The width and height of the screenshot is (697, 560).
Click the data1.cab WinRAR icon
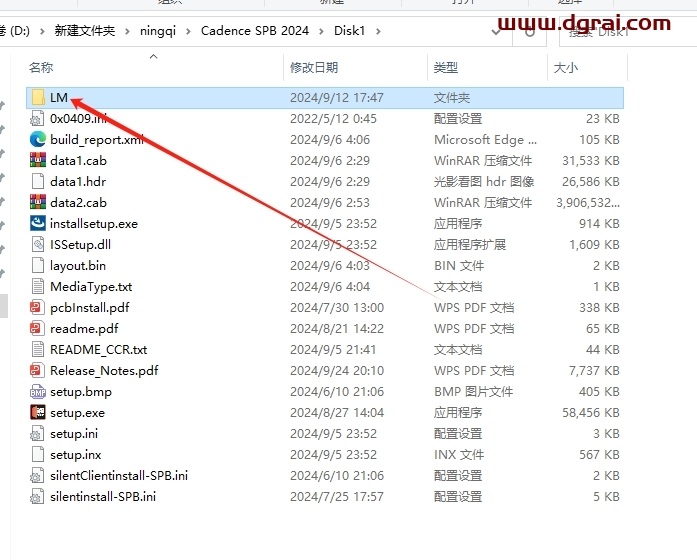[38, 160]
